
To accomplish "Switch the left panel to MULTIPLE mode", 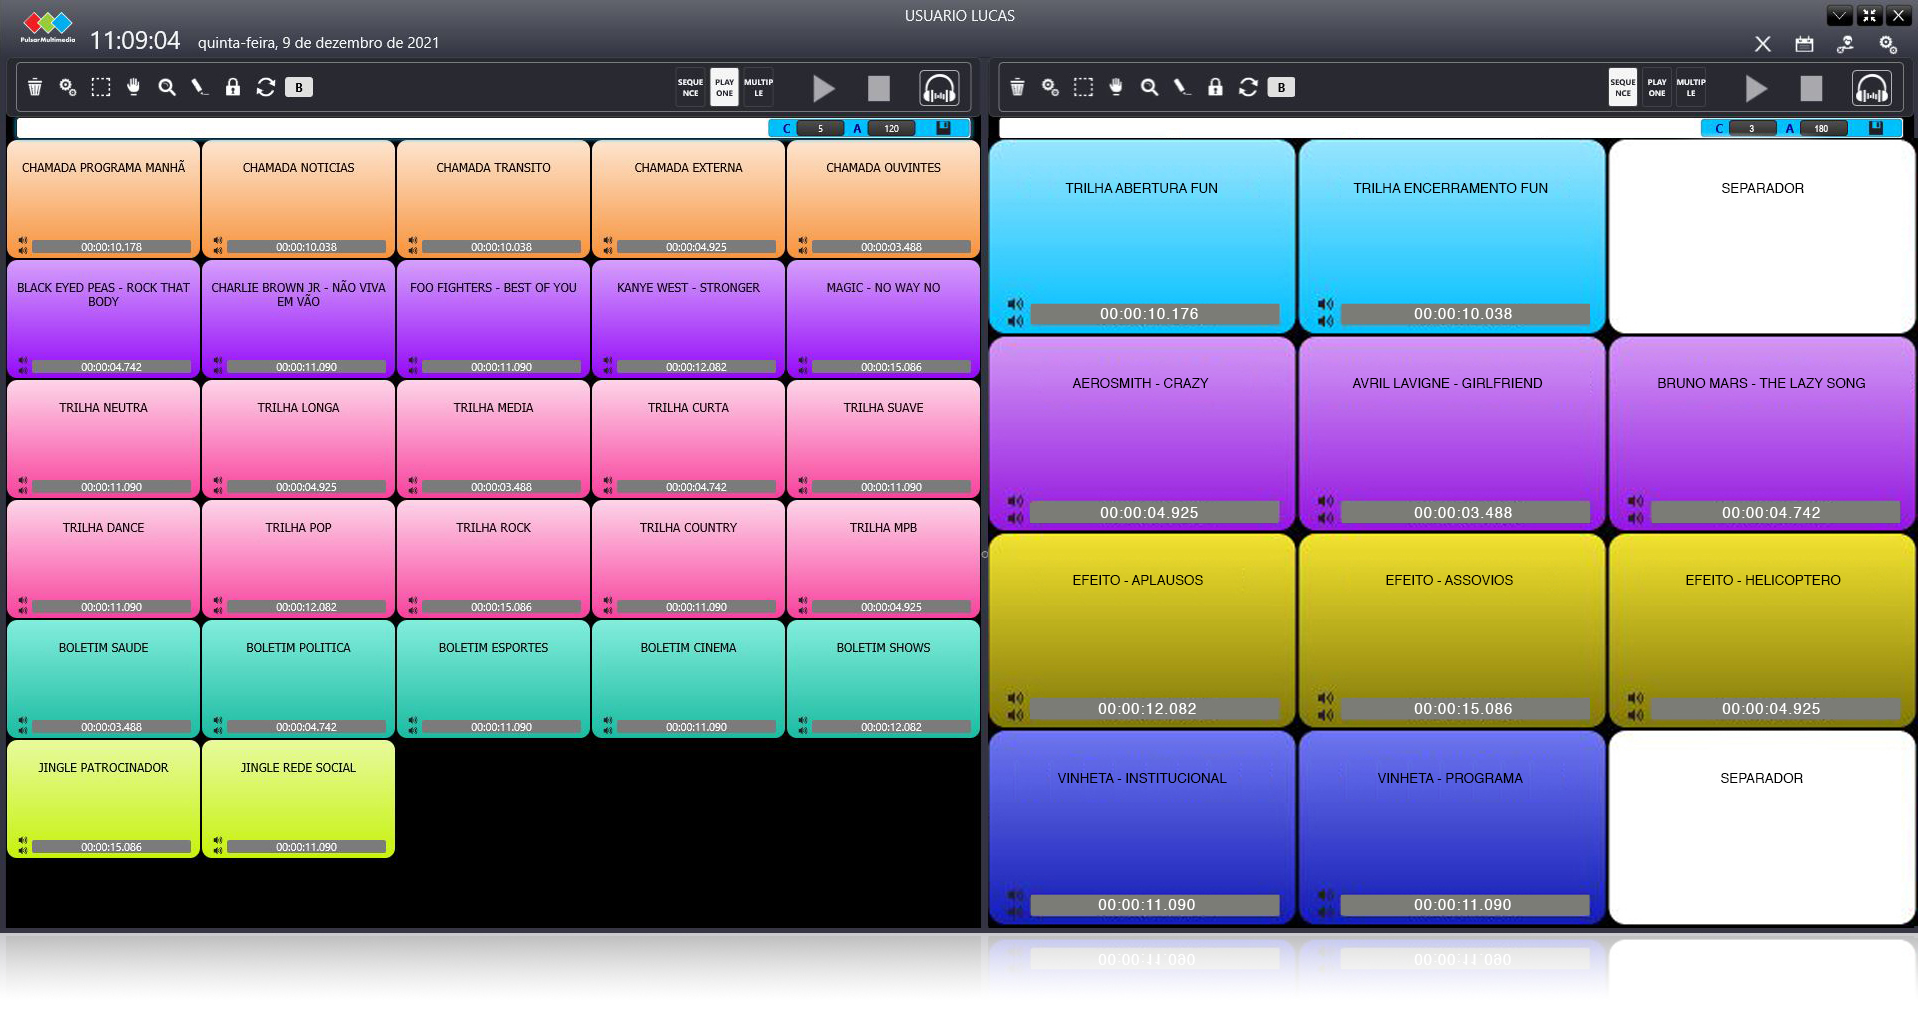I will [x=758, y=88].
